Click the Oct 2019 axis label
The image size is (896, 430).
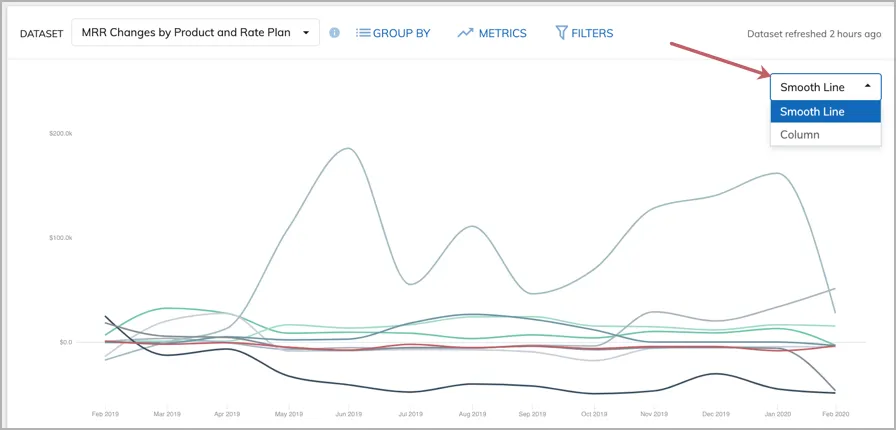(x=594, y=413)
